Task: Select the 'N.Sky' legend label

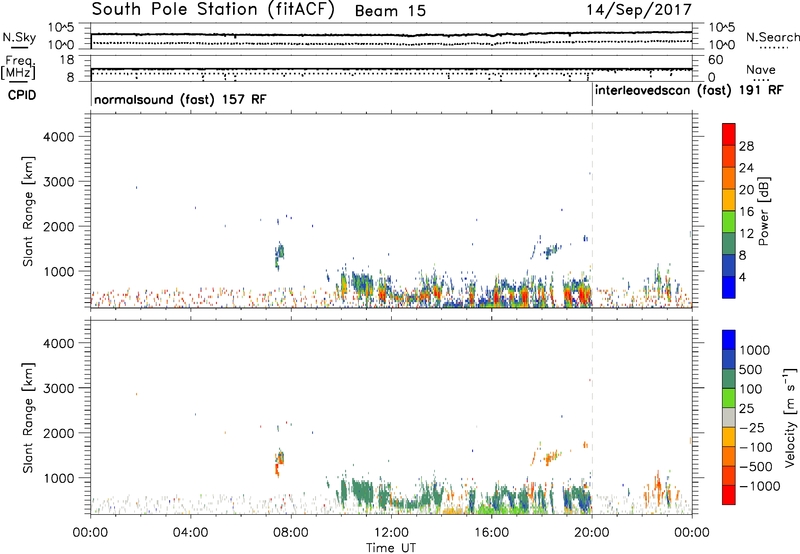Action: point(19,37)
